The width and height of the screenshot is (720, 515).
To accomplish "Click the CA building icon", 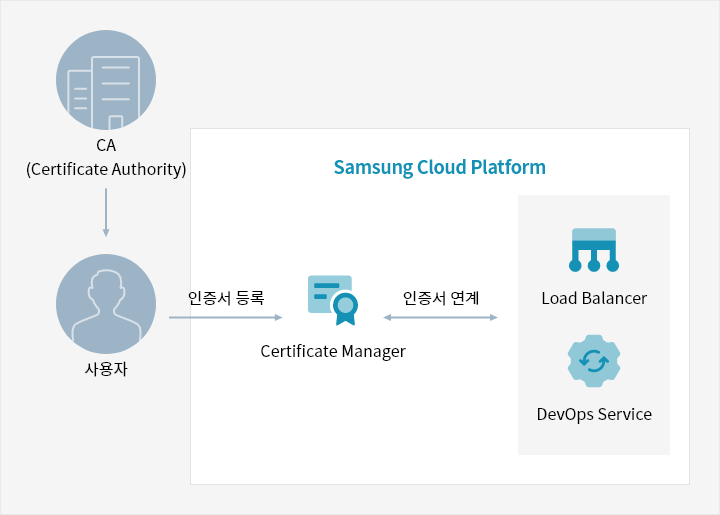I will coord(106,80).
